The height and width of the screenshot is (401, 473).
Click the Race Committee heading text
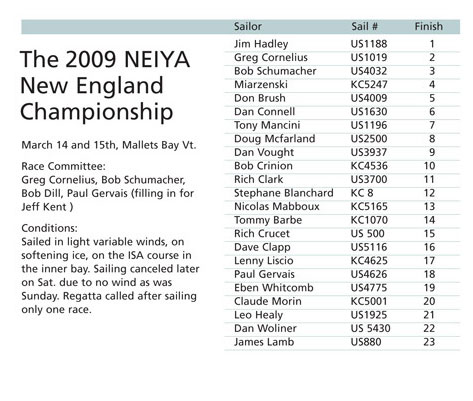(x=63, y=166)
